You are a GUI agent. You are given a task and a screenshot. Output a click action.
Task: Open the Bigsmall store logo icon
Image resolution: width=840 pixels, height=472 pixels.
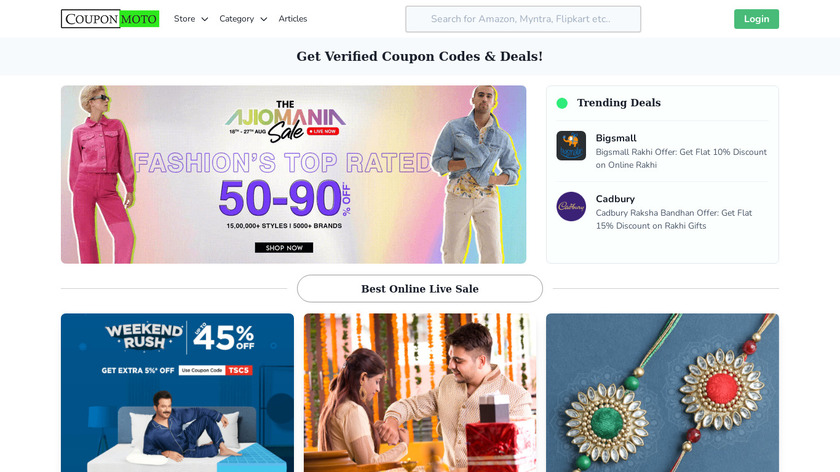click(x=571, y=146)
